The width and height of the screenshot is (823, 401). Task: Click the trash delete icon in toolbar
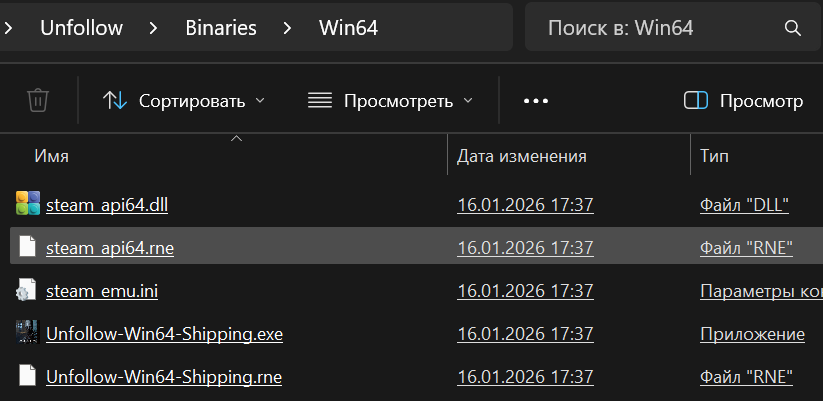(38, 100)
